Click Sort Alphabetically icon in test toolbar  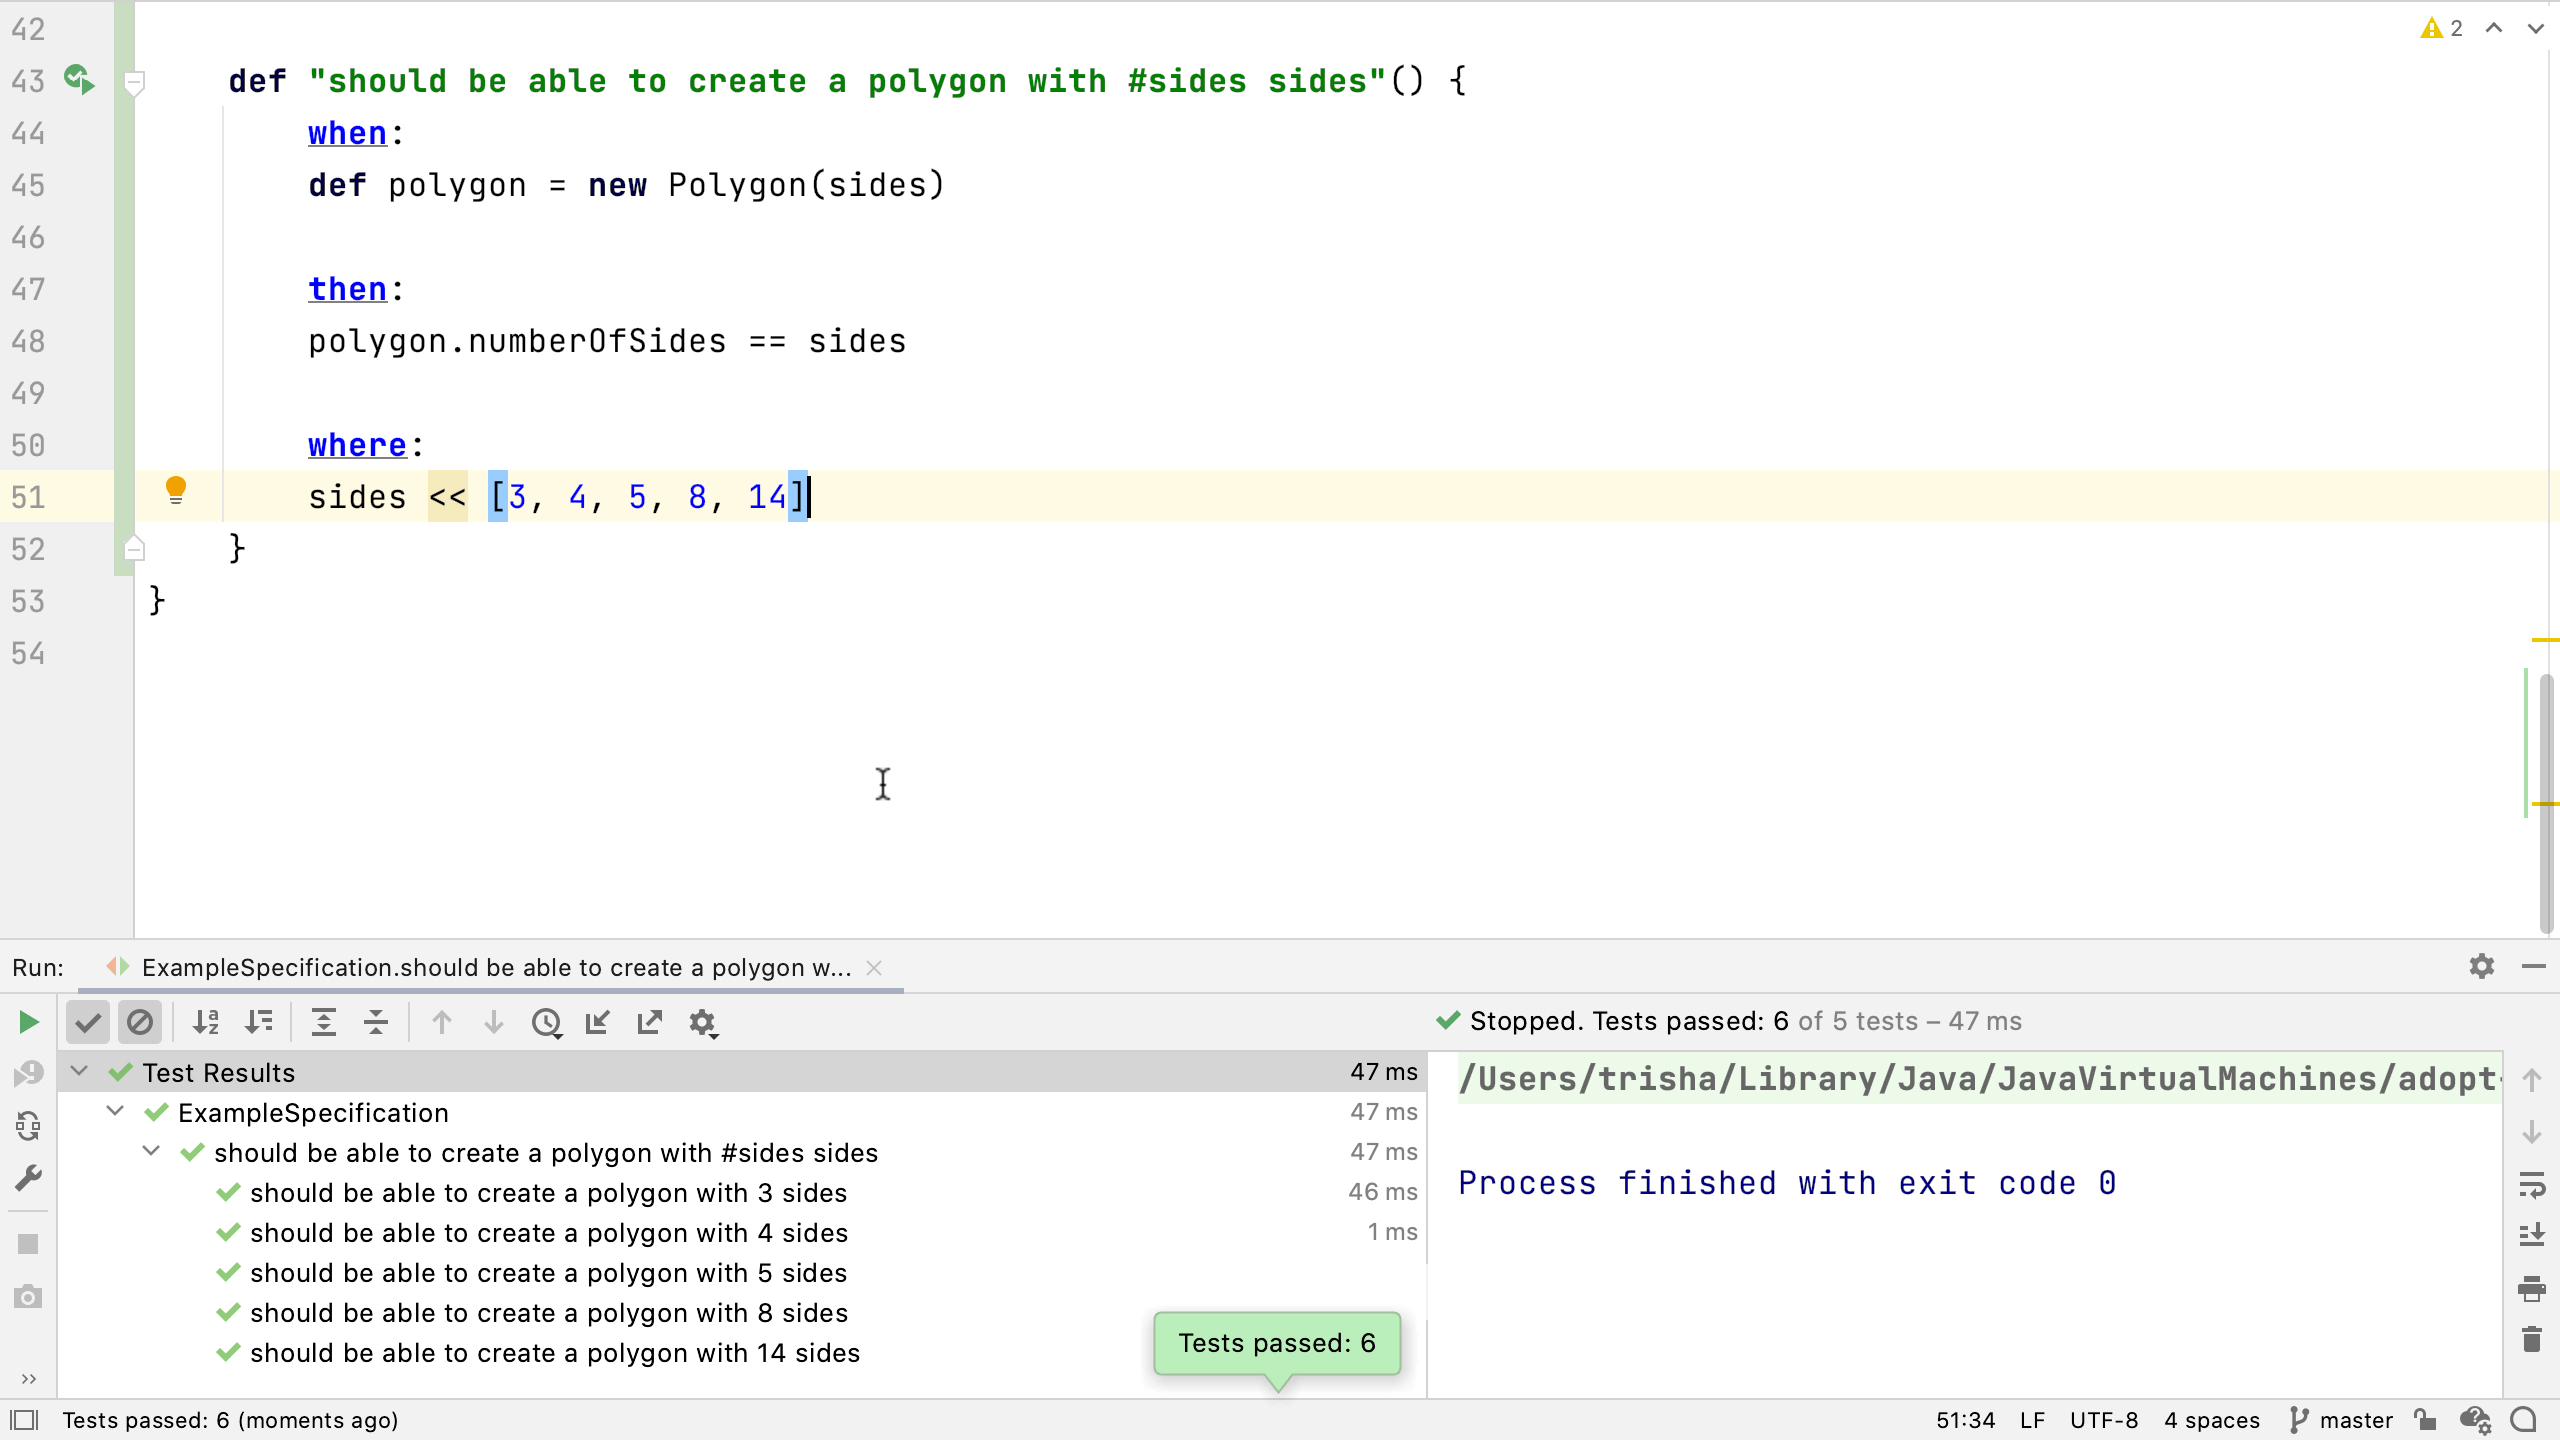206,1022
